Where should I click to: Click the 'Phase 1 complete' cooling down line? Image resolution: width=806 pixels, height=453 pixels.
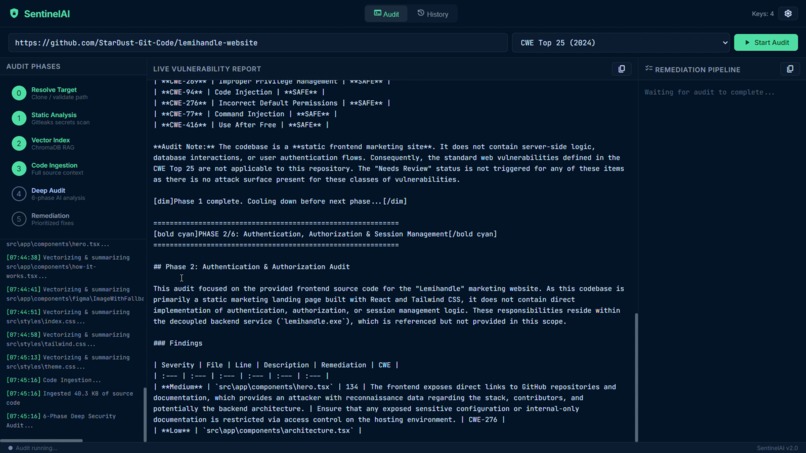pyautogui.click(x=280, y=201)
